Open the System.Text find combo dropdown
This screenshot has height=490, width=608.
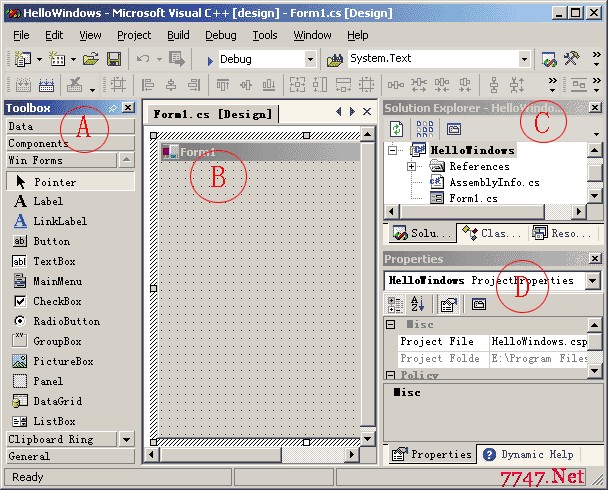click(524, 59)
